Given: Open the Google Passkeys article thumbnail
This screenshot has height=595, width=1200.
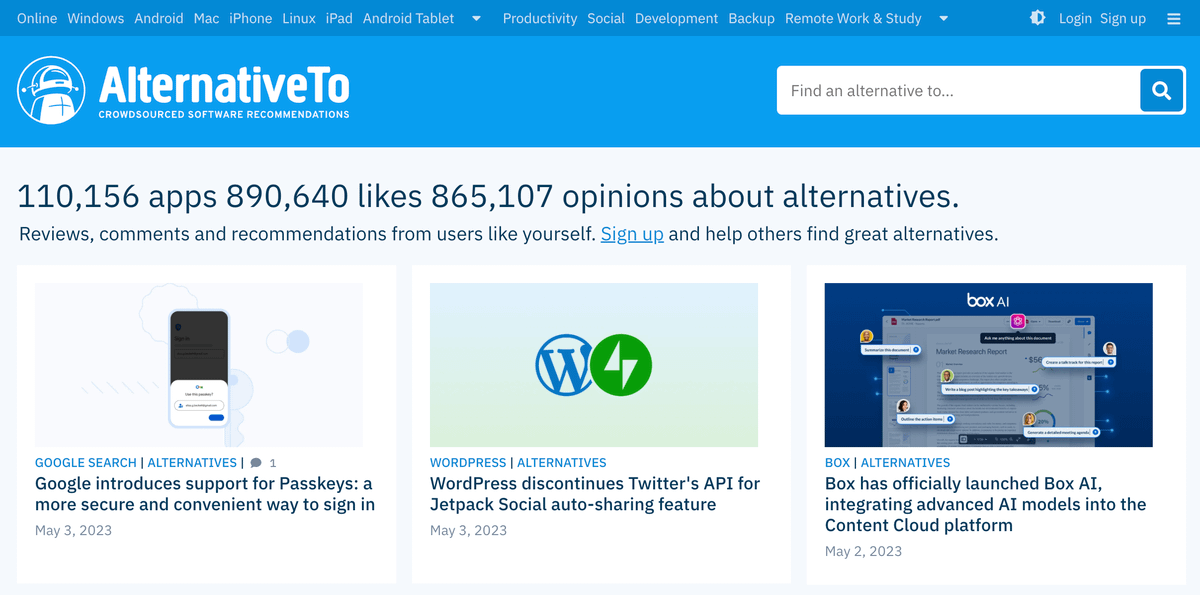Looking at the screenshot, I should point(198,365).
